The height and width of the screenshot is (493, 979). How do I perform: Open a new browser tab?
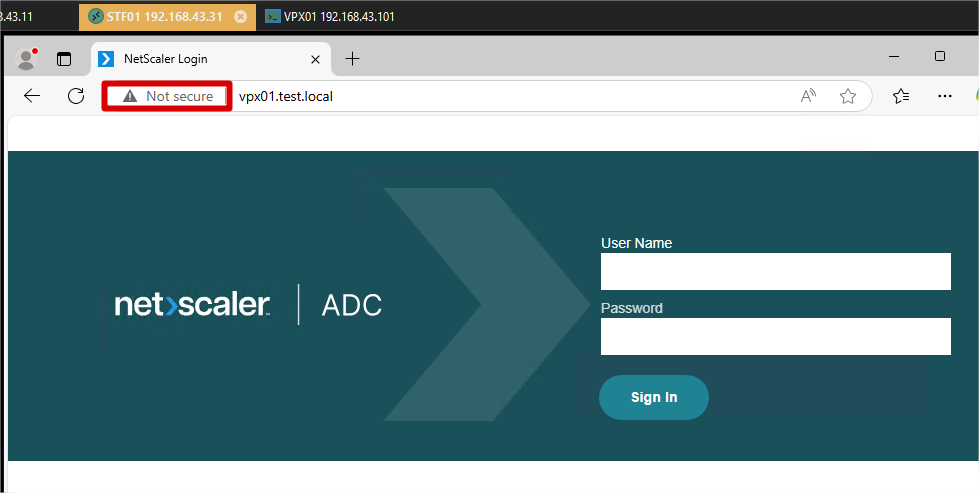[x=353, y=59]
